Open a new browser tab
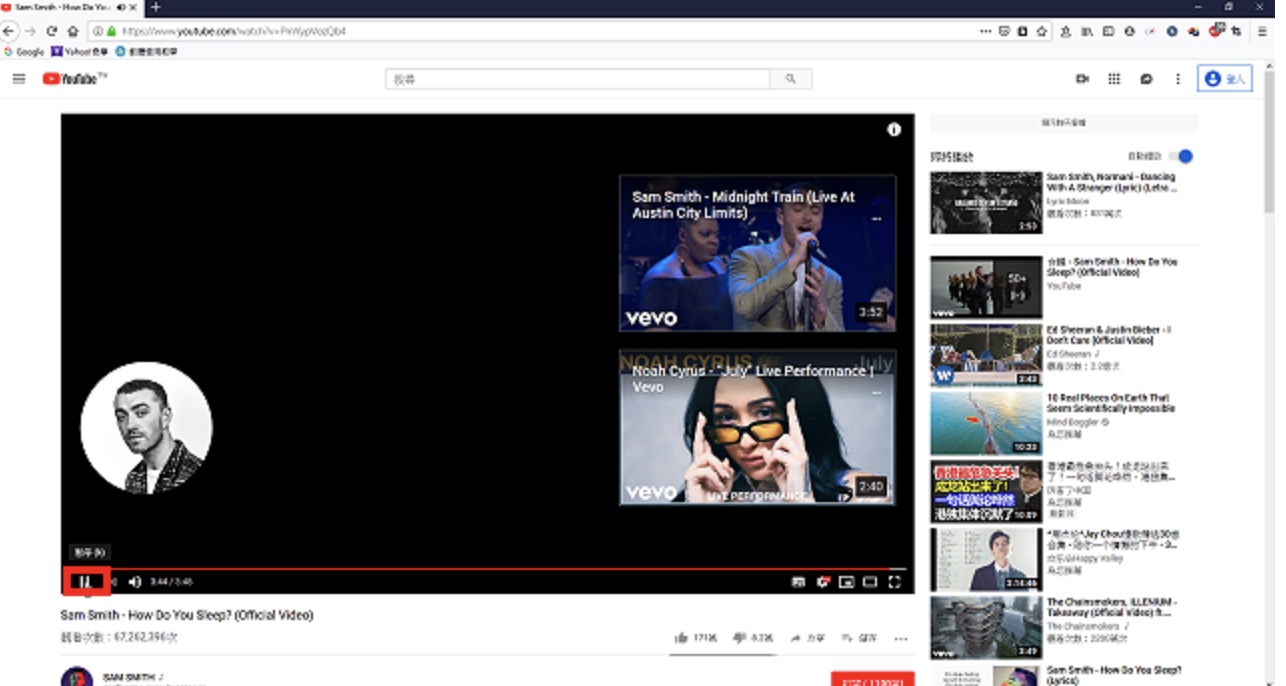This screenshot has height=686, width=1286. [155, 7]
